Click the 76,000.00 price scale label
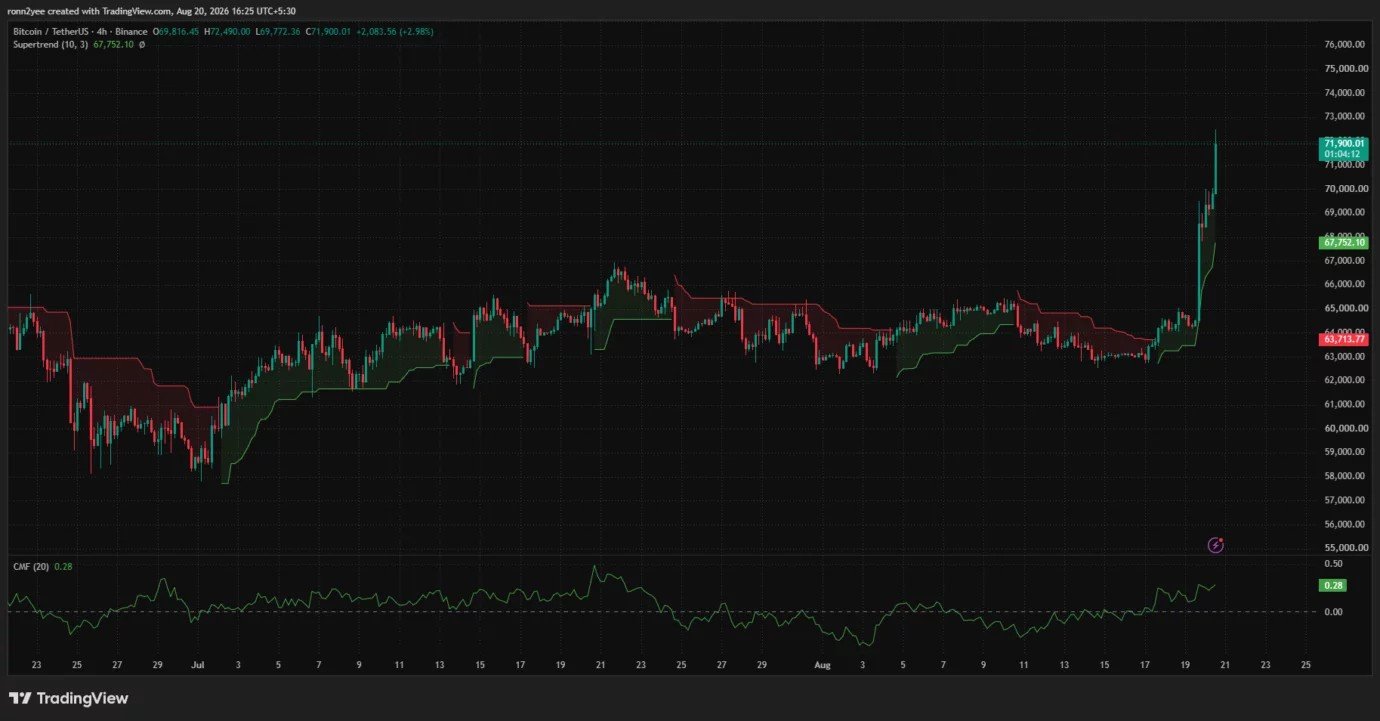This screenshot has height=721, width=1380. pyautogui.click(x=1344, y=44)
